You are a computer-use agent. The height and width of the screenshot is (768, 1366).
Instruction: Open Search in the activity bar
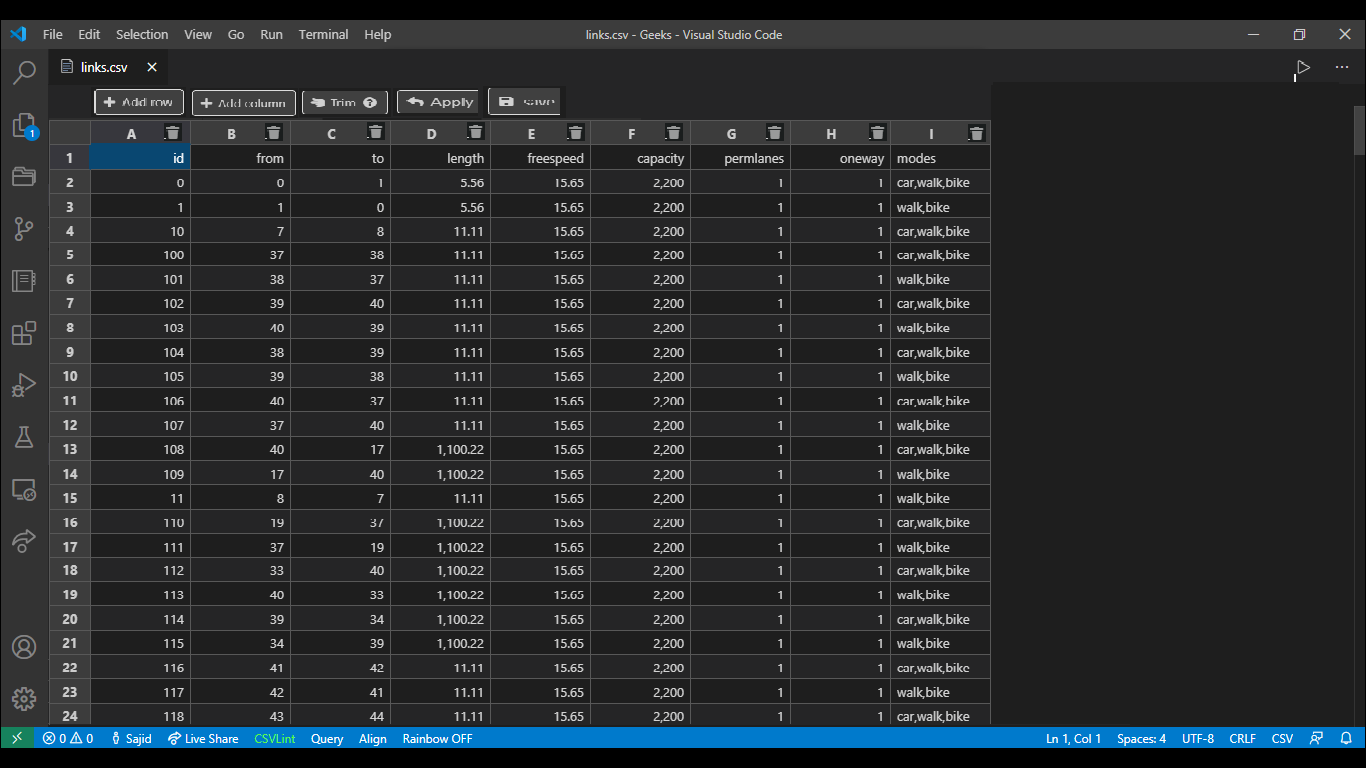[x=24, y=72]
